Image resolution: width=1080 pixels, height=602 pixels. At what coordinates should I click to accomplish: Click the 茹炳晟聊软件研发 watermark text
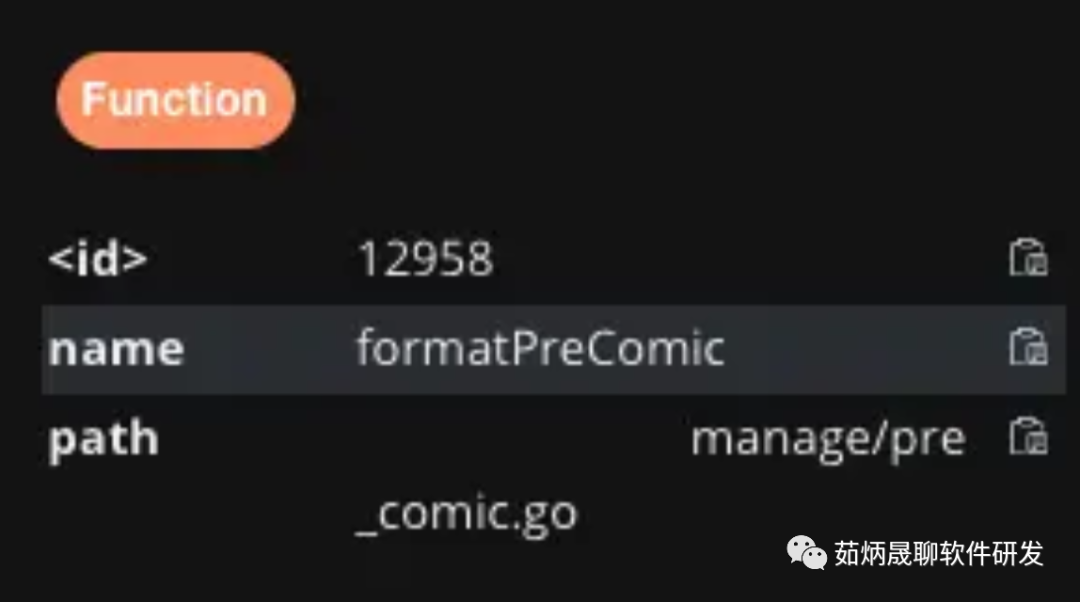(x=939, y=554)
